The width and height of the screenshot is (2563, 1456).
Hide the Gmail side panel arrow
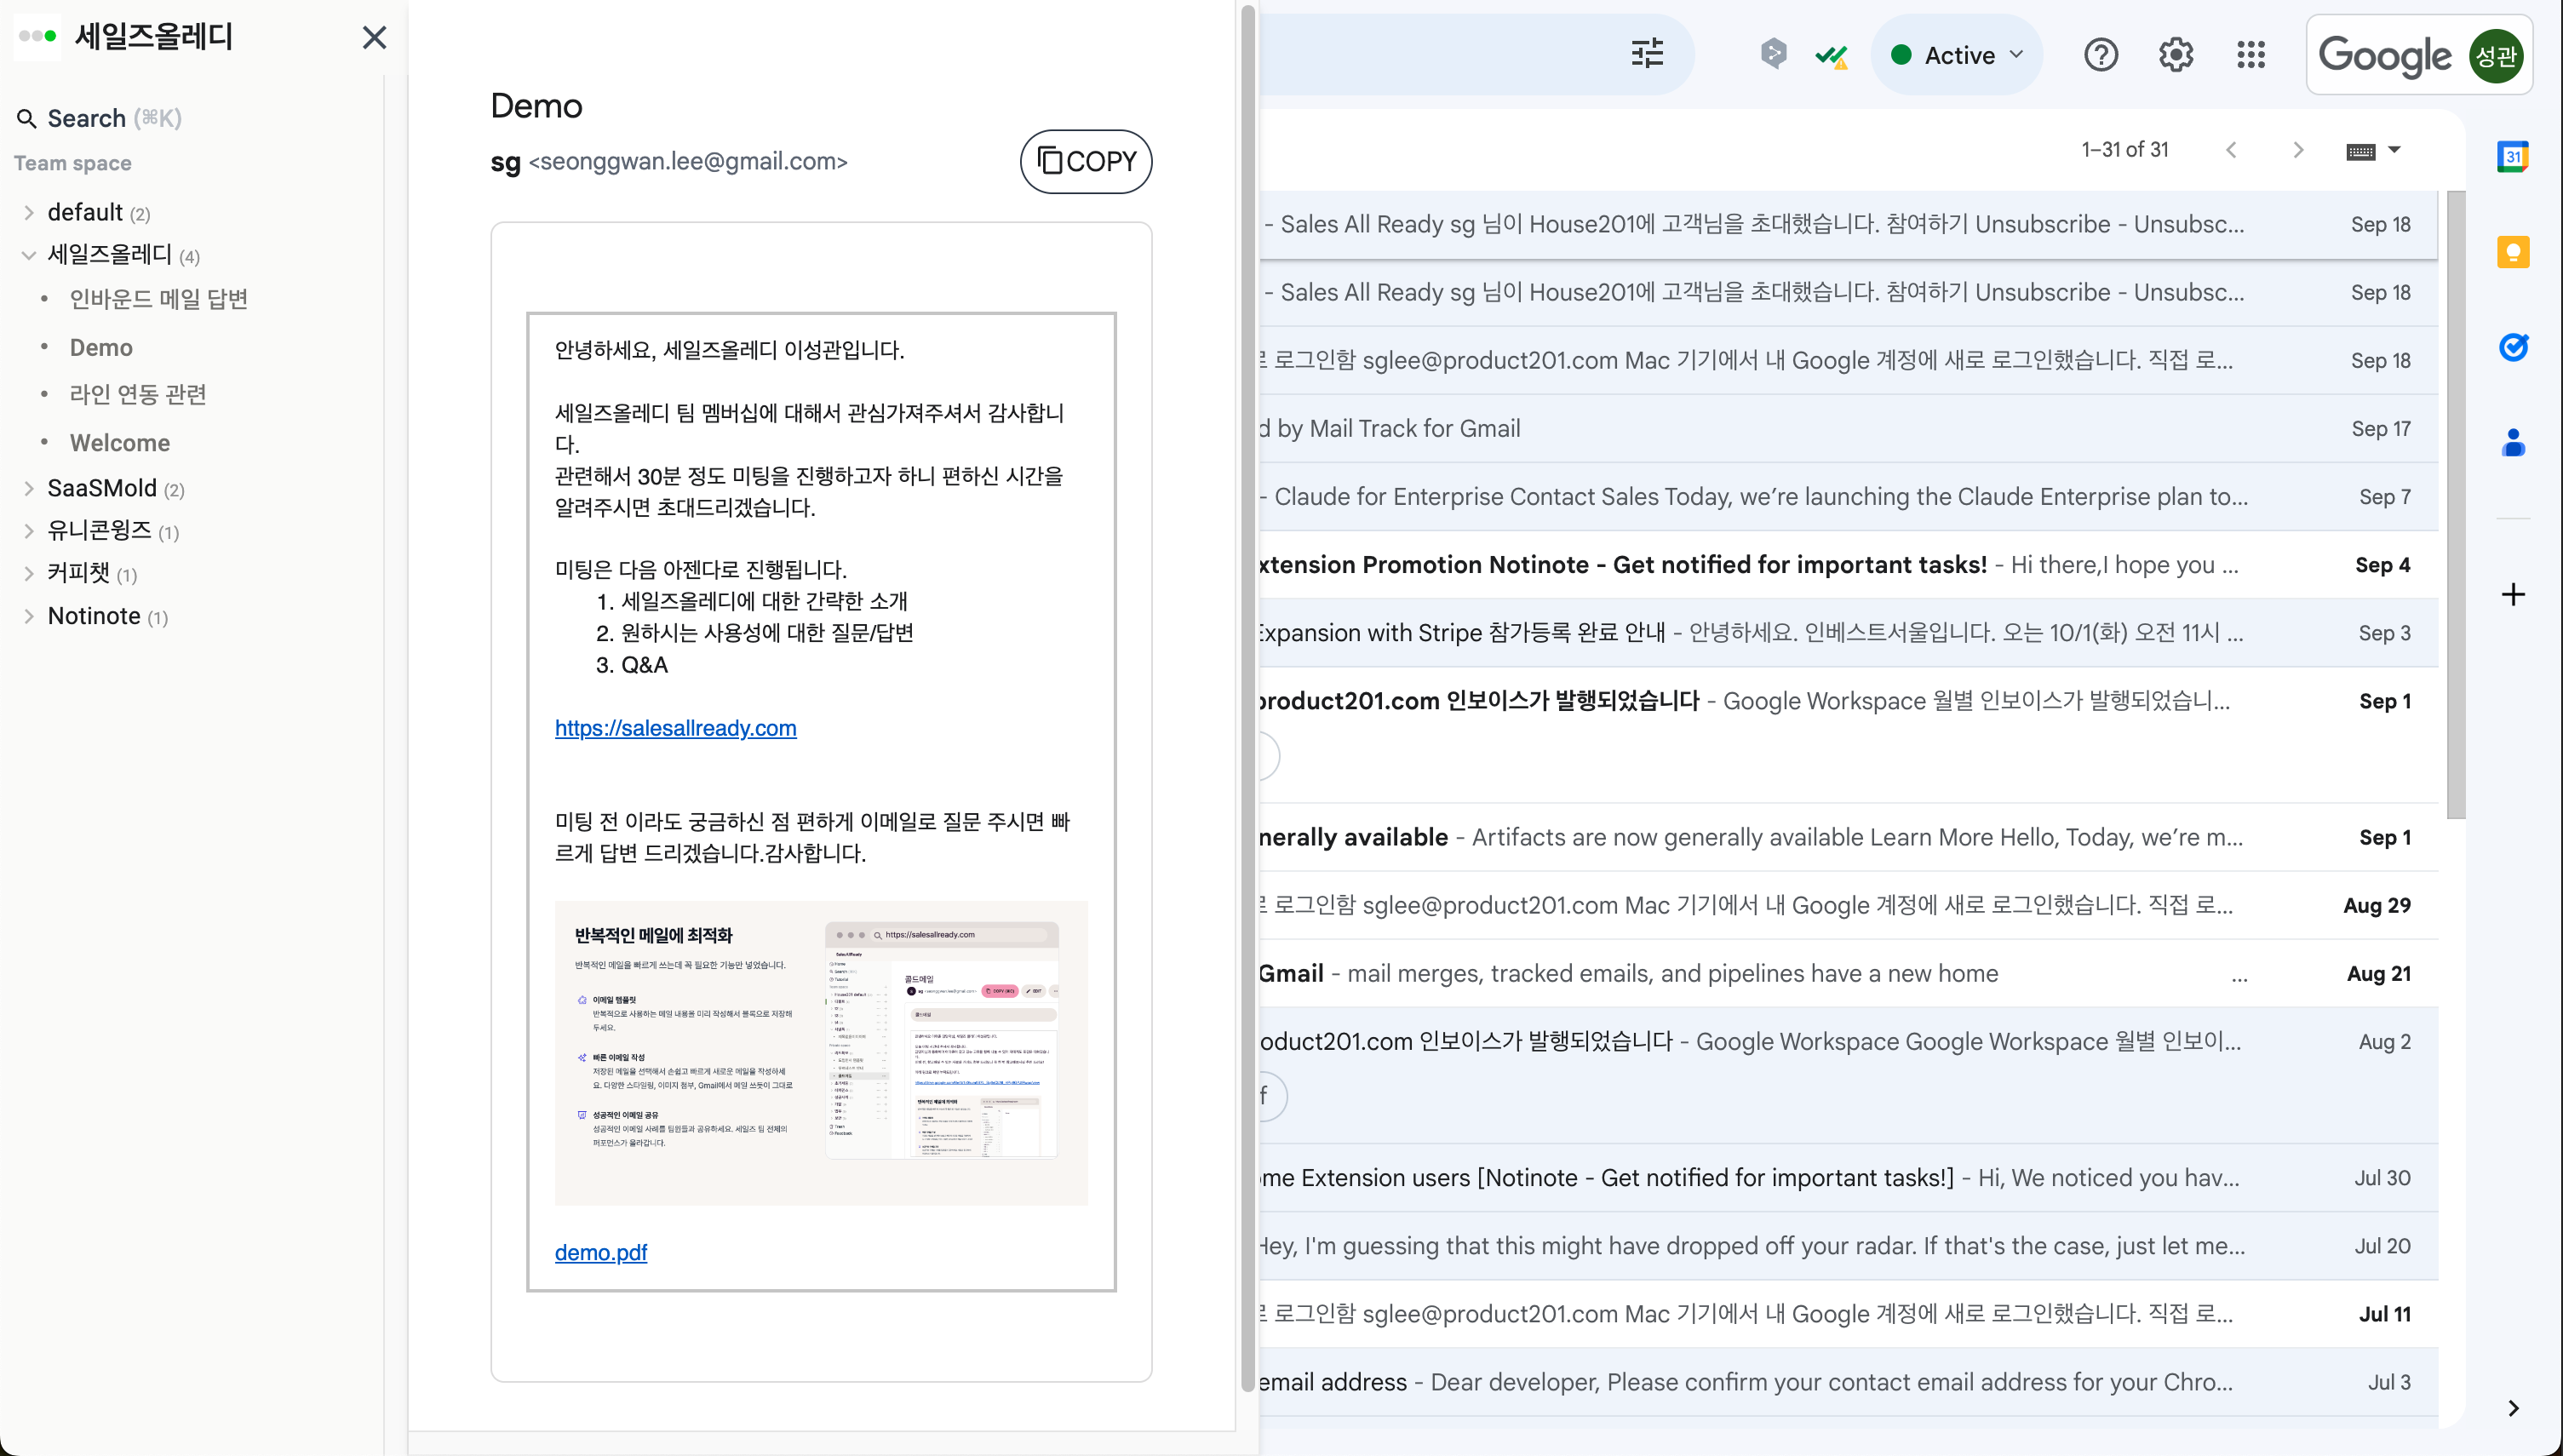coord(2513,1408)
